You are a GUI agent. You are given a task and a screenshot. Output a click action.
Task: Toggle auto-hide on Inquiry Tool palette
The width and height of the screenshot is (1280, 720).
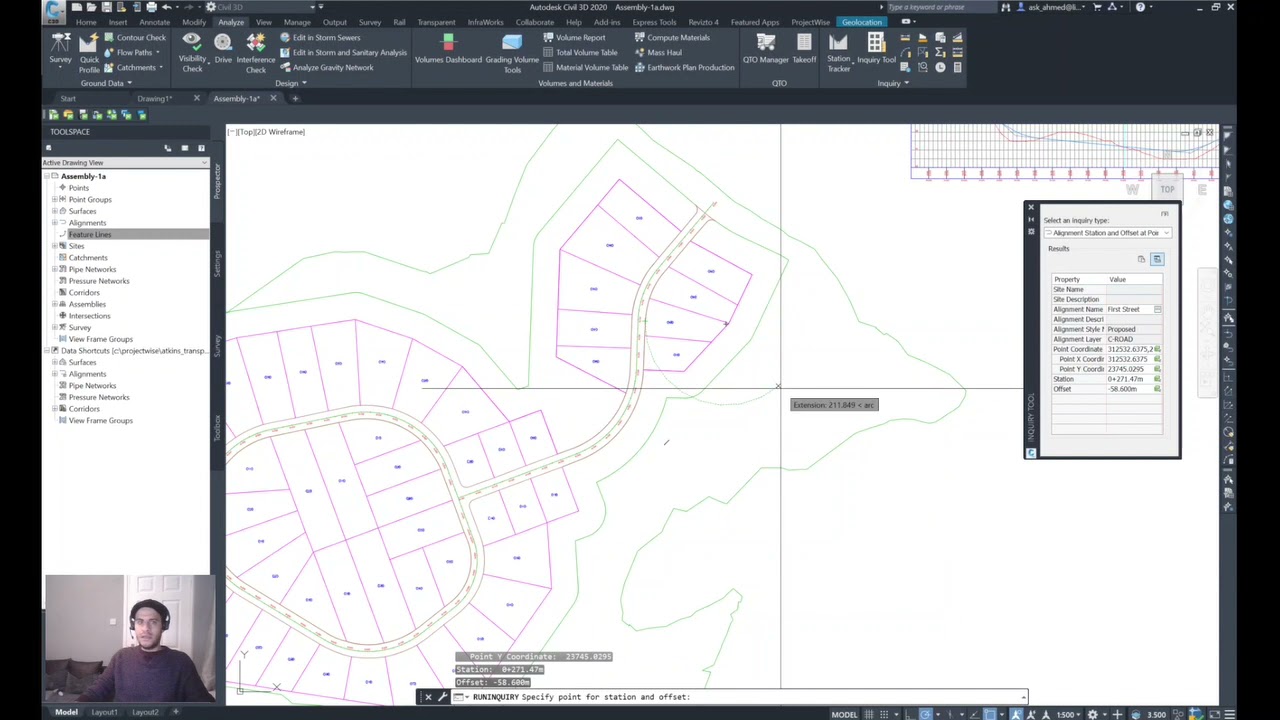coord(1031,220)
